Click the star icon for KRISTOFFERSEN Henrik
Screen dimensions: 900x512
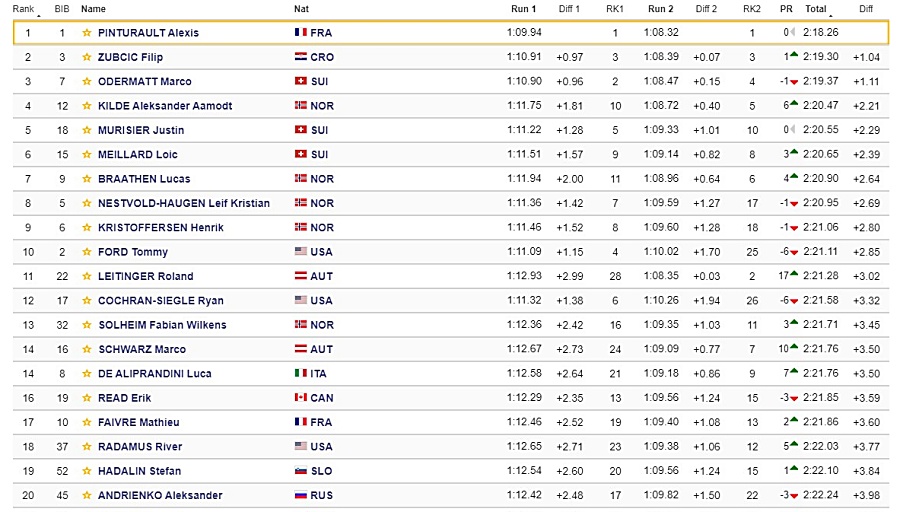tap(87, 227)
